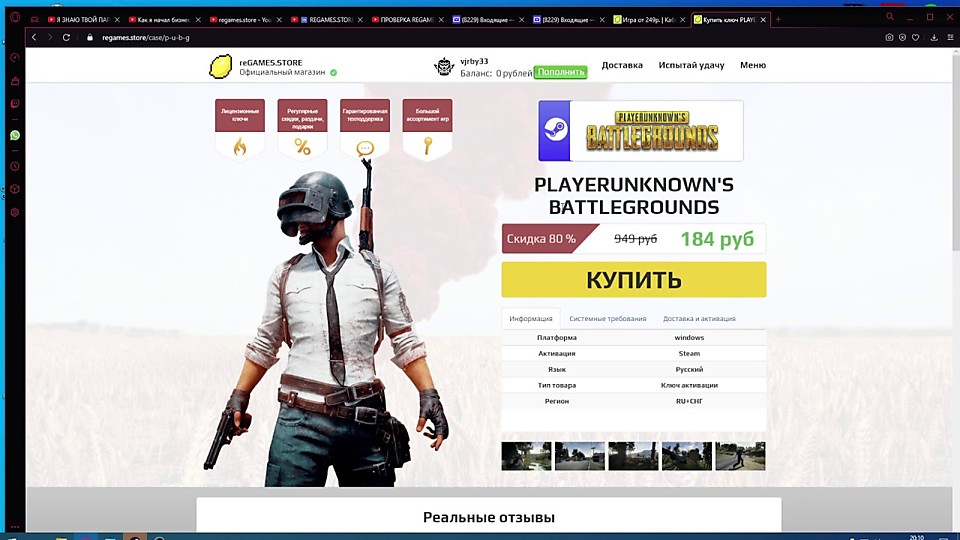This screenshot has width=960, height=540.
Task: Open Extensions cube icon in sidebar
Action: coord(15,189)
